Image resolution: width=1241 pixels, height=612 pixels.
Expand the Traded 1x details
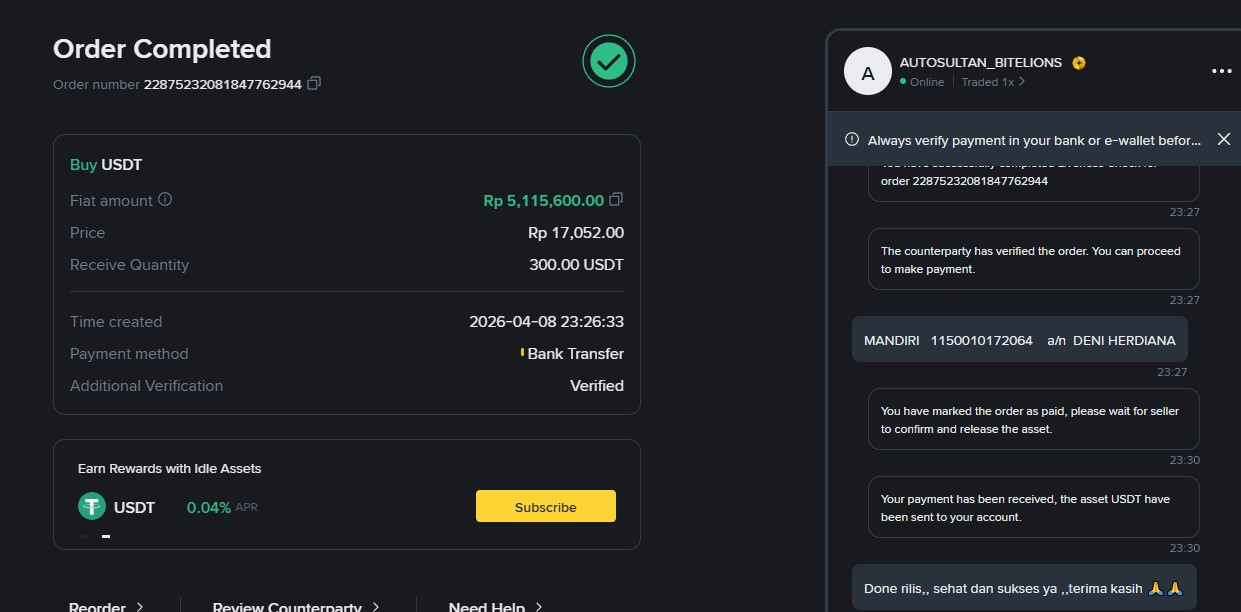[x=993, y=82]
